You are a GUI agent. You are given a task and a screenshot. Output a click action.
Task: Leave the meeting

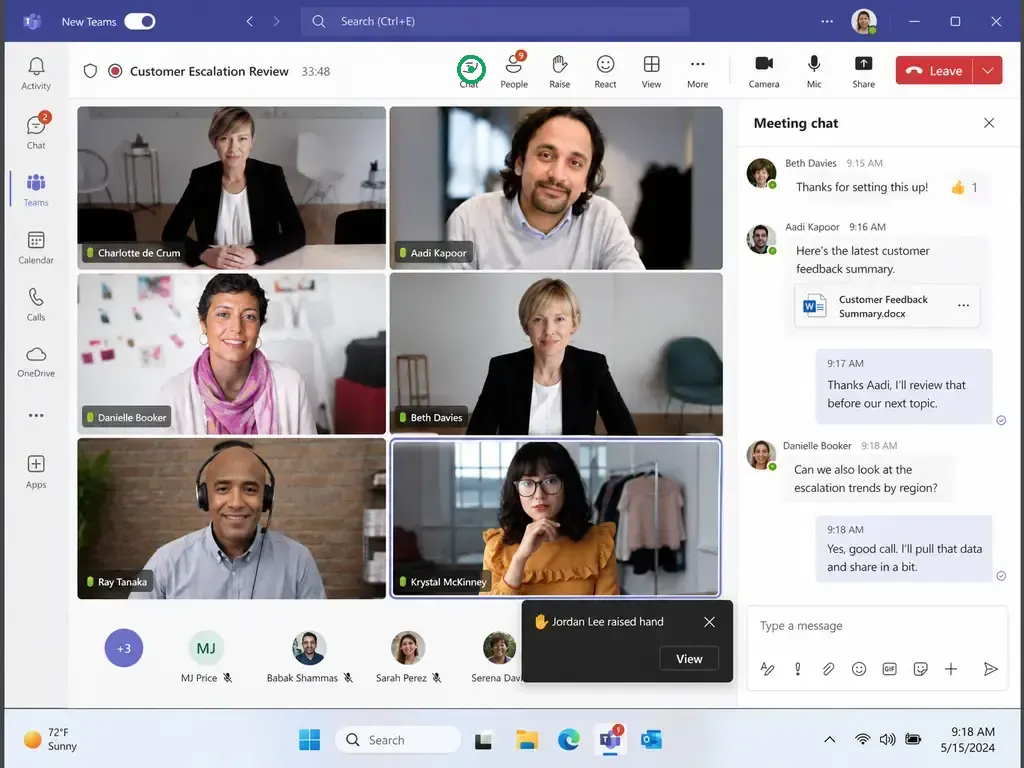(x=935, y=71)
